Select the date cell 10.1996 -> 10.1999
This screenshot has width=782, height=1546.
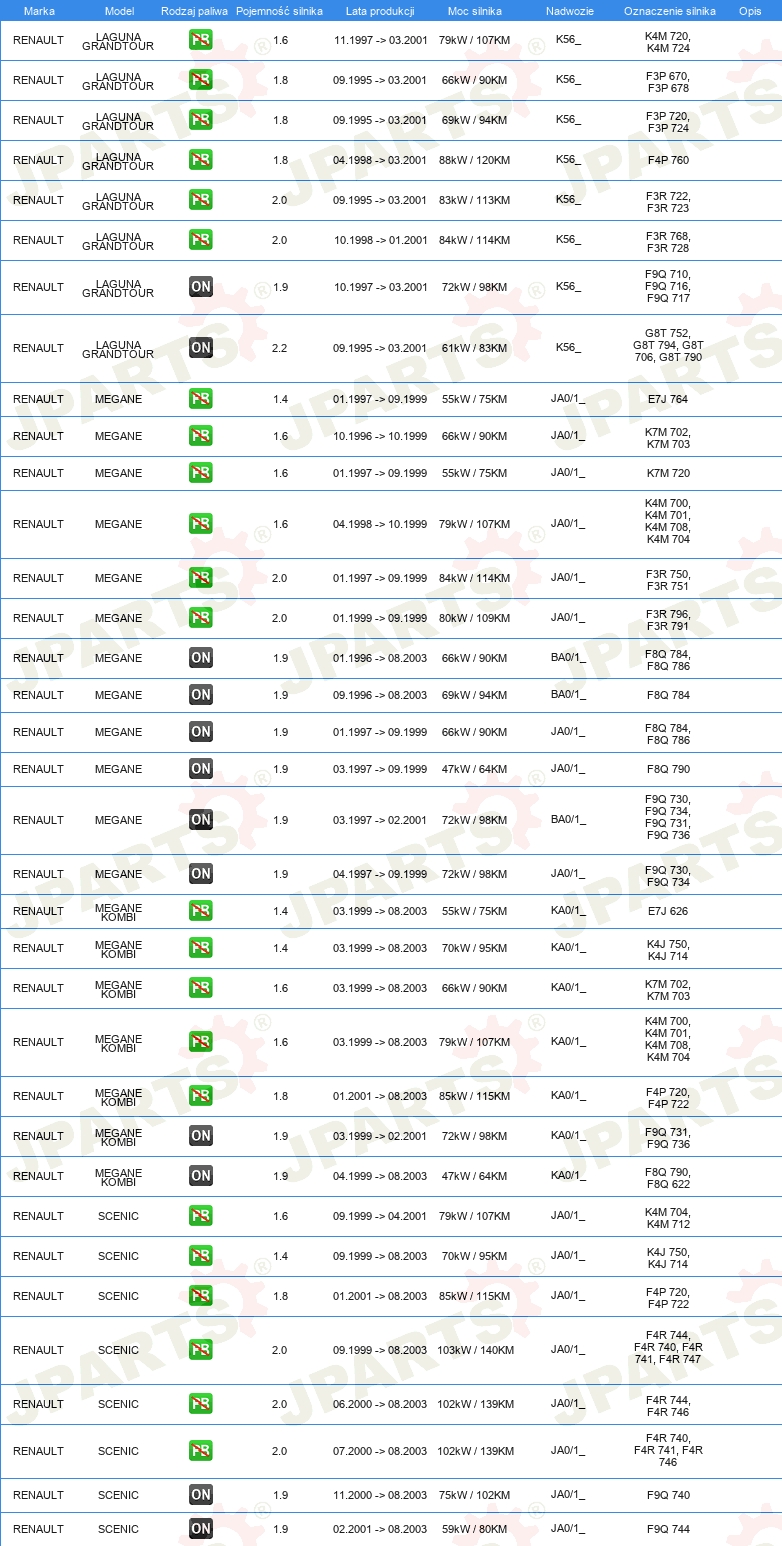380,436
